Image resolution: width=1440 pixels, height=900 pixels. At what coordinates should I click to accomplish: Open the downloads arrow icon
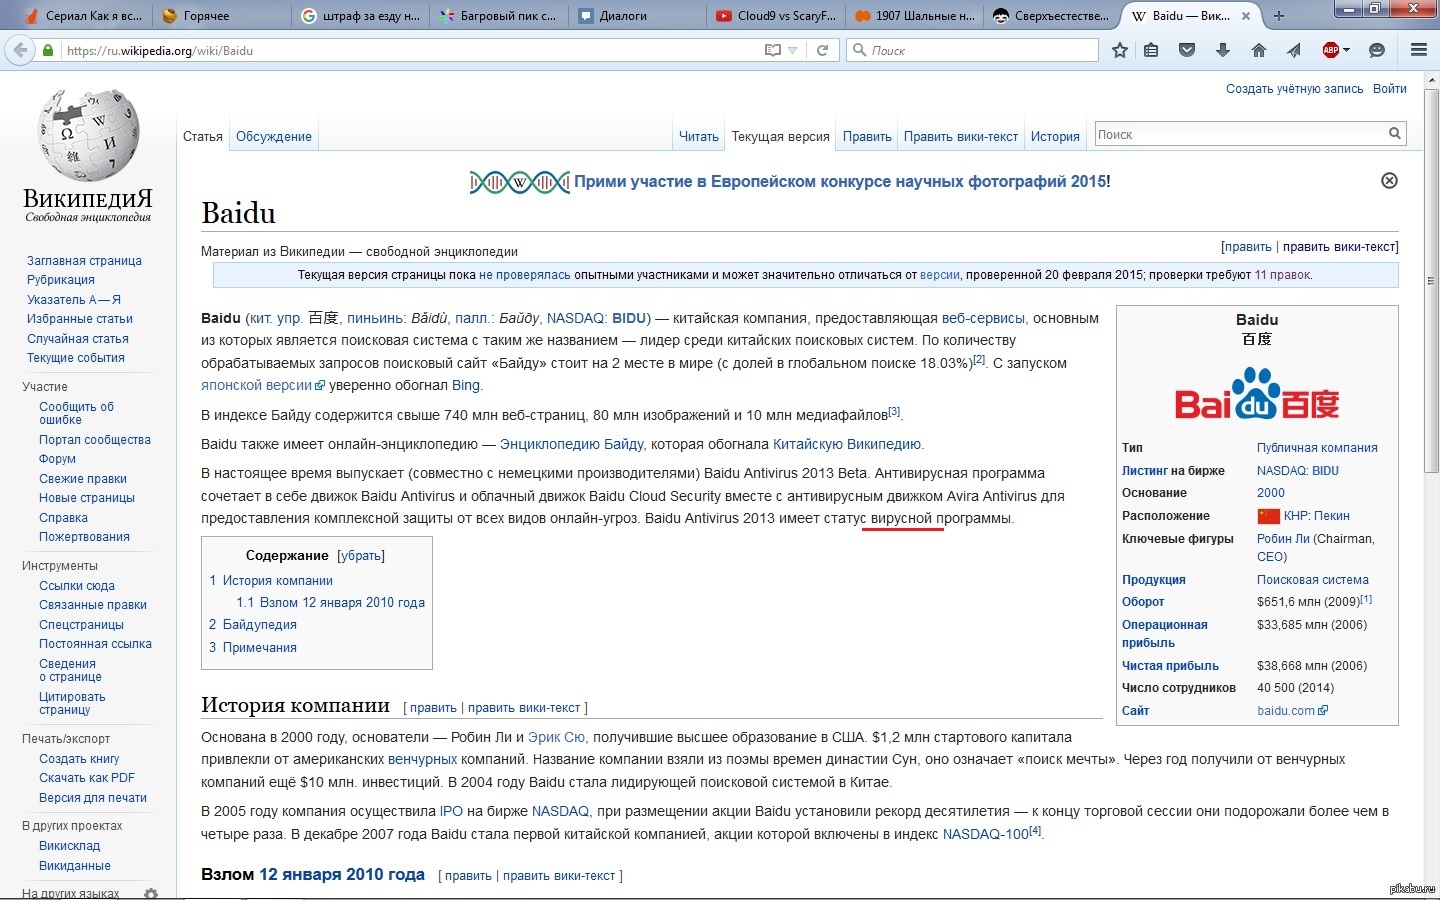click(x=1222, y=50)
